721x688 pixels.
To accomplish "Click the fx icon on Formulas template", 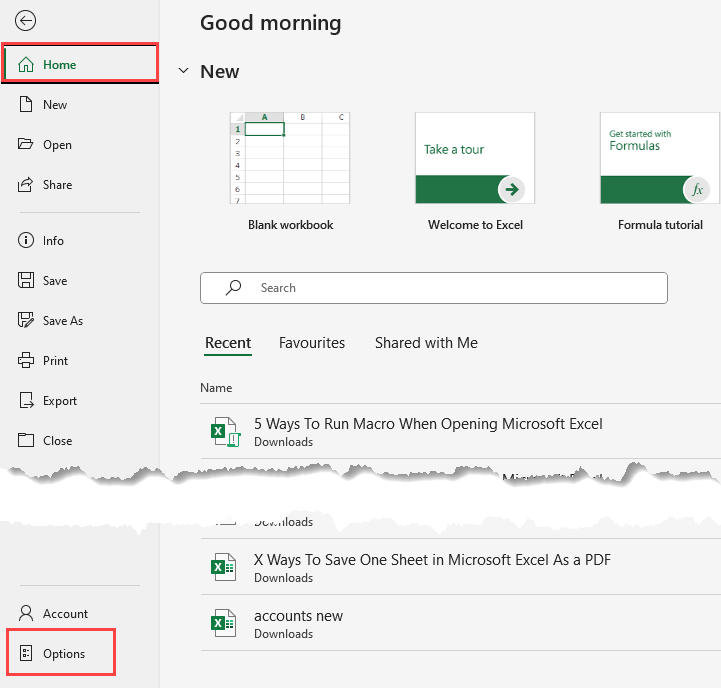I will (697, 189).
